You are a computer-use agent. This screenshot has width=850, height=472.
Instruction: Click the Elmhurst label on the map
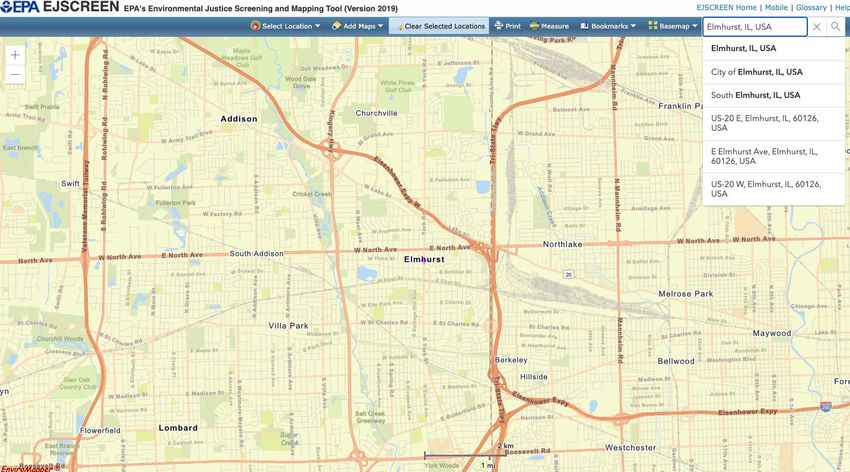point(424,260)
